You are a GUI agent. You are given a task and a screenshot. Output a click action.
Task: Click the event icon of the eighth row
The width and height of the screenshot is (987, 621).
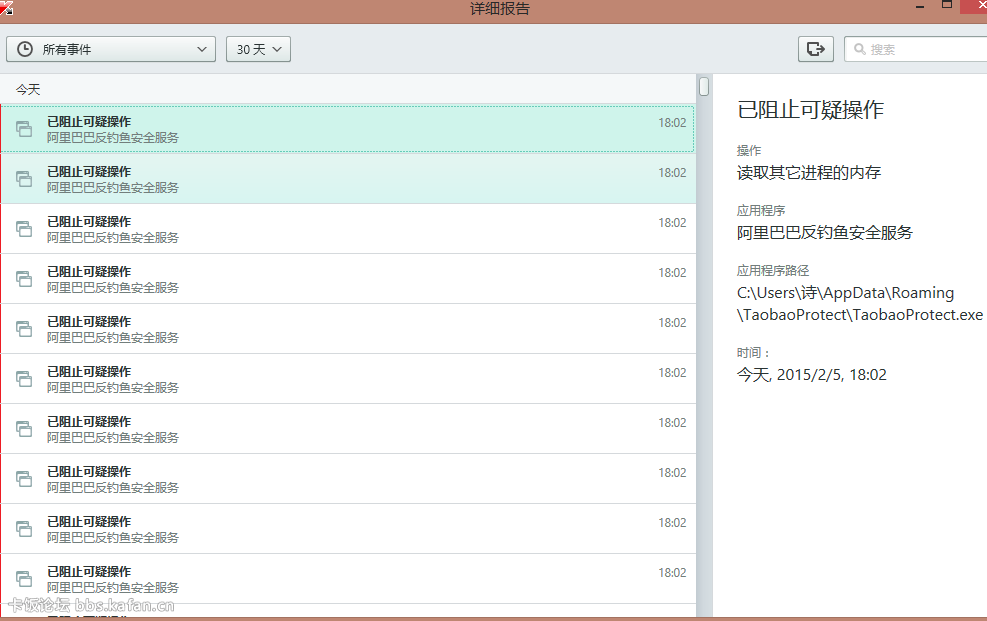[24, 479]
